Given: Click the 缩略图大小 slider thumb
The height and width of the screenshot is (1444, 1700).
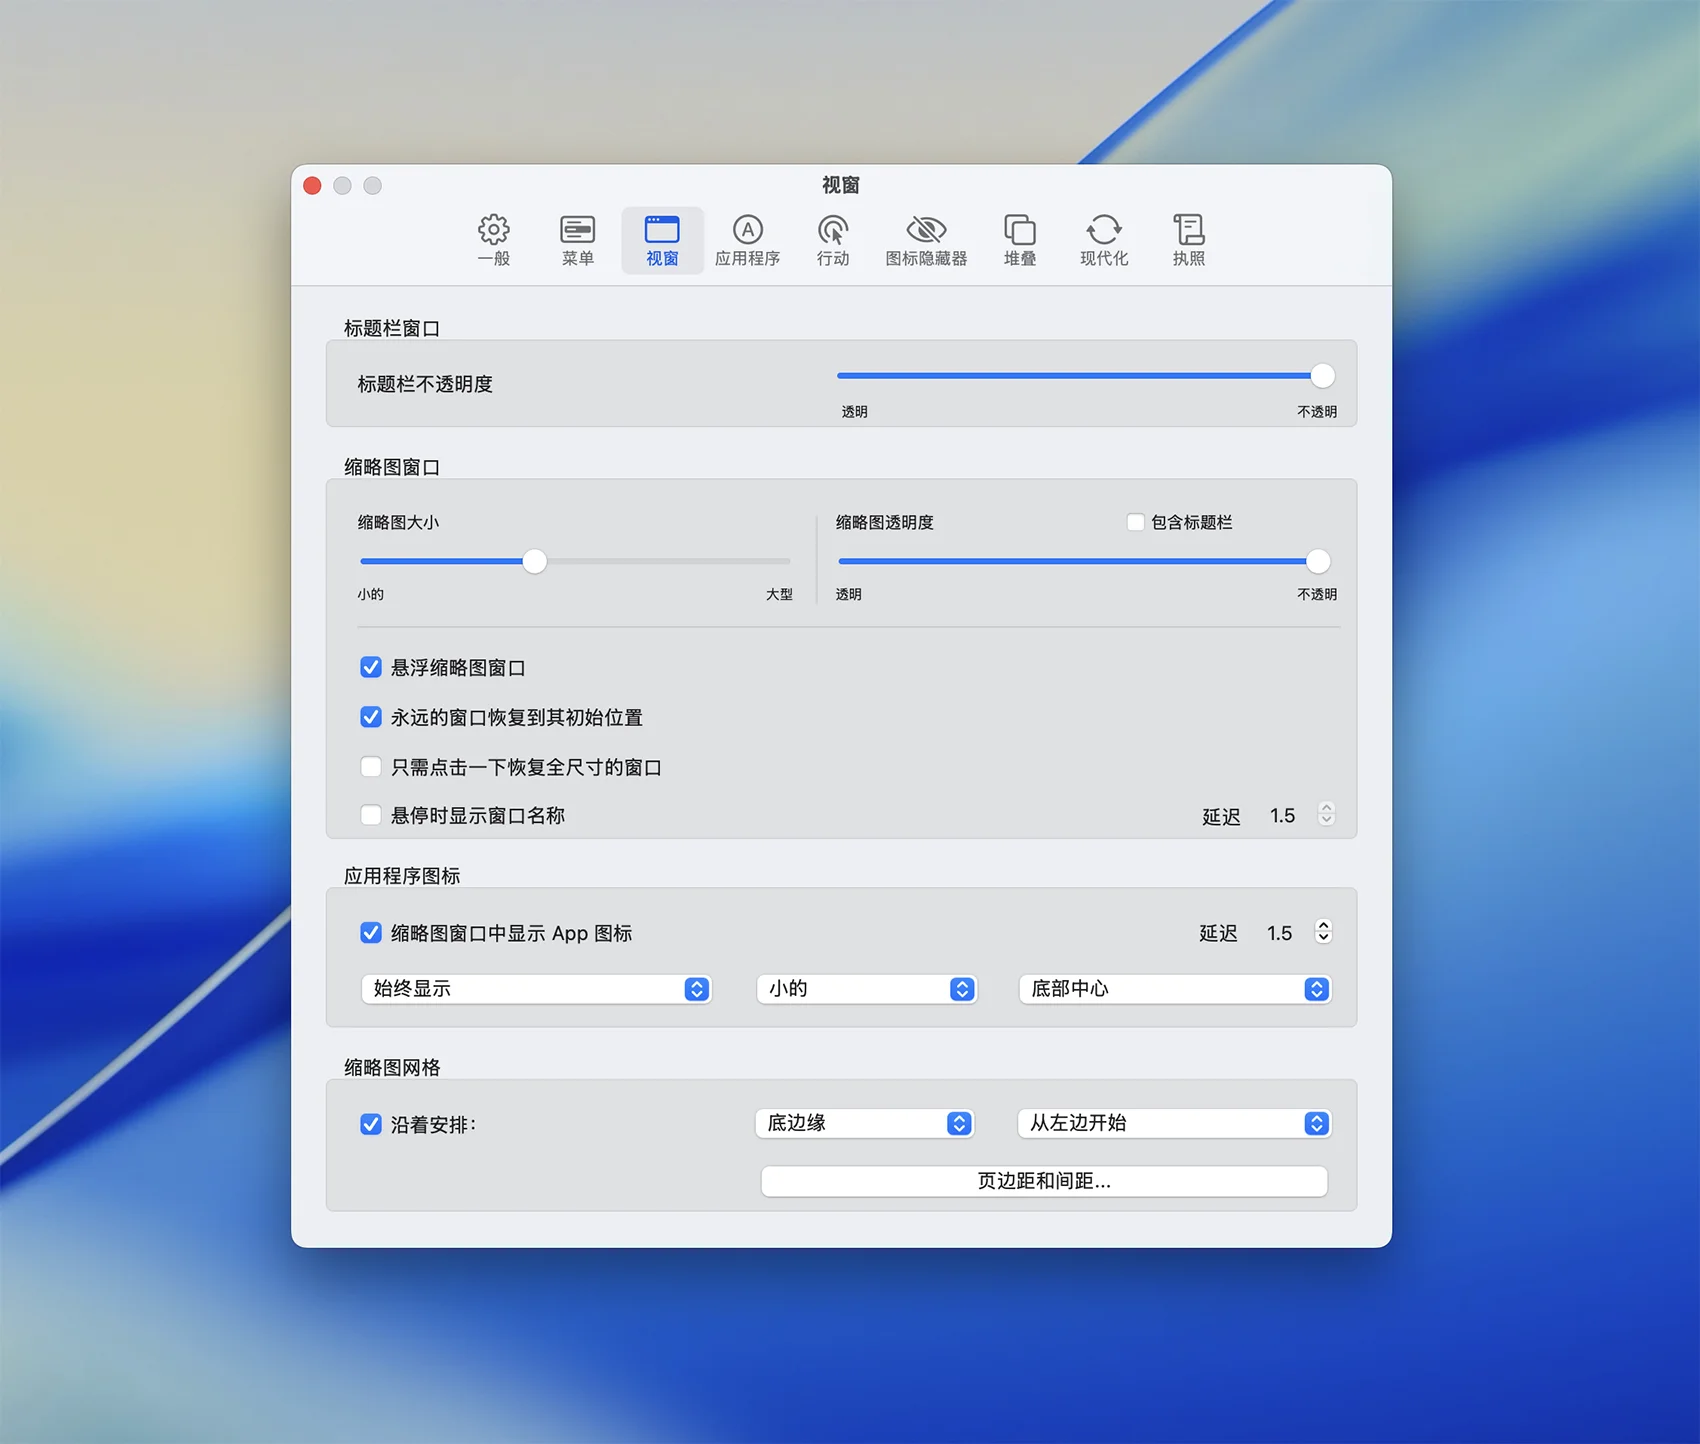Looking at the screenshot, I should click(535, 561).
